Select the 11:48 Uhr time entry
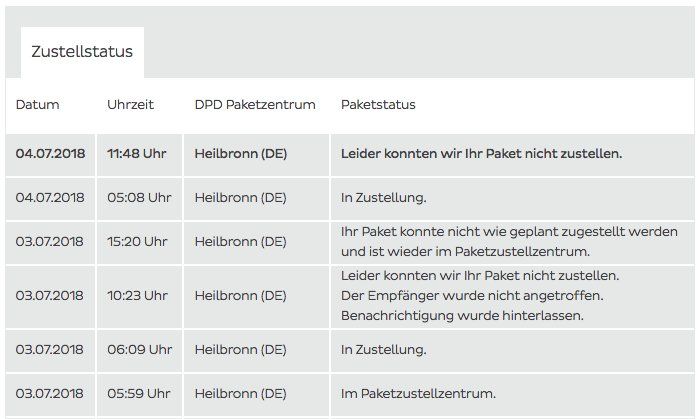Viewport: 699px width, 419px height. pos(137,154)
